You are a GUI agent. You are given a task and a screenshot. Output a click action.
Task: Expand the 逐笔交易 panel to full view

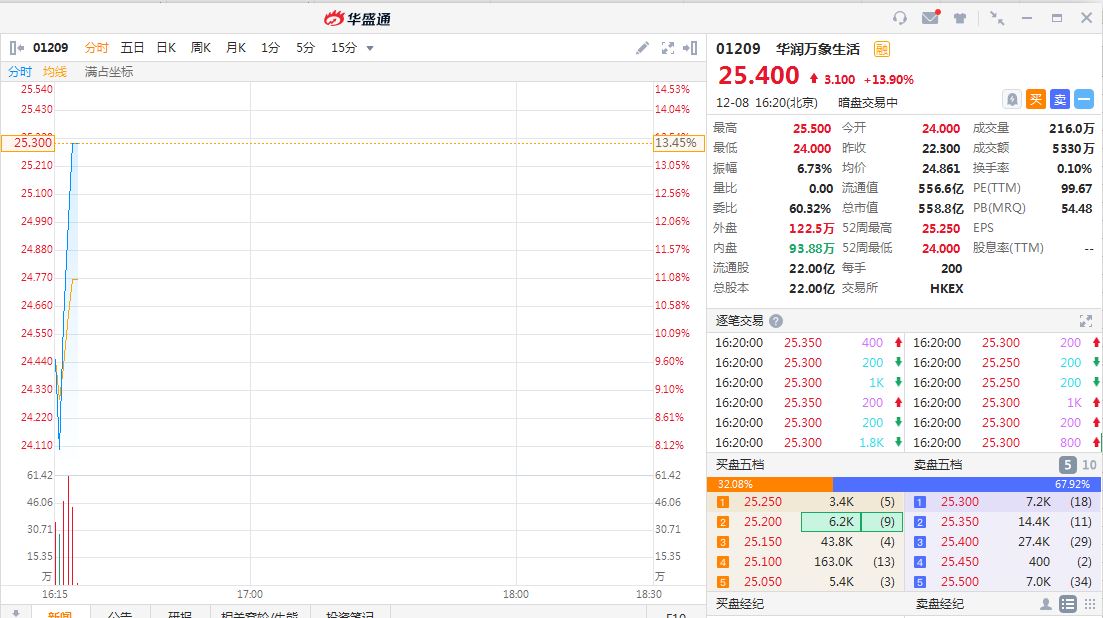[1086, 321]
